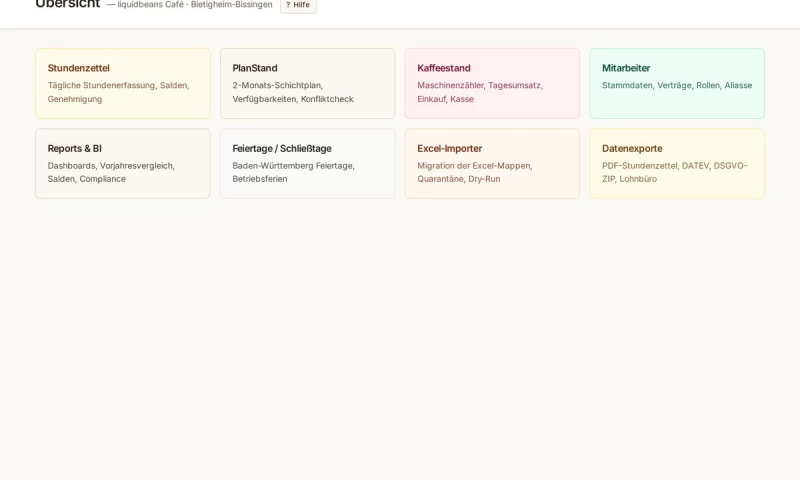
Task: Click the 'liquidbeans Café · Bietigheim-Bissingen' subtitle
Action: click(194, 5)
